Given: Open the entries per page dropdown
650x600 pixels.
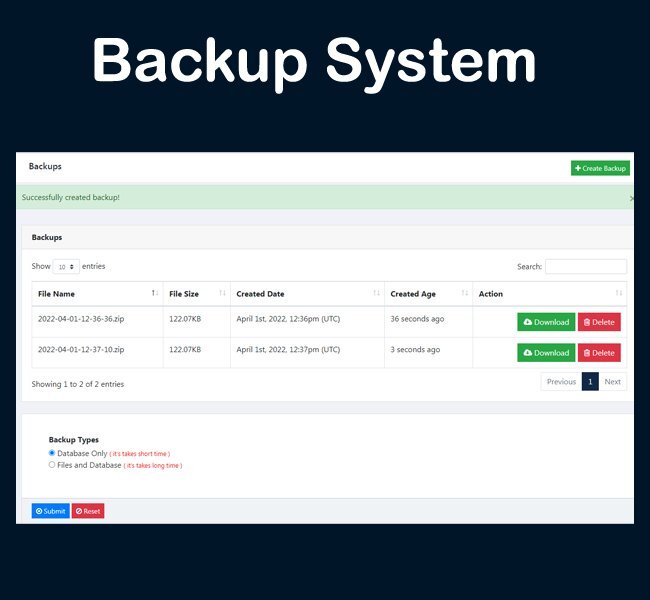Looking at the screenshot, I should pos(67,267).
